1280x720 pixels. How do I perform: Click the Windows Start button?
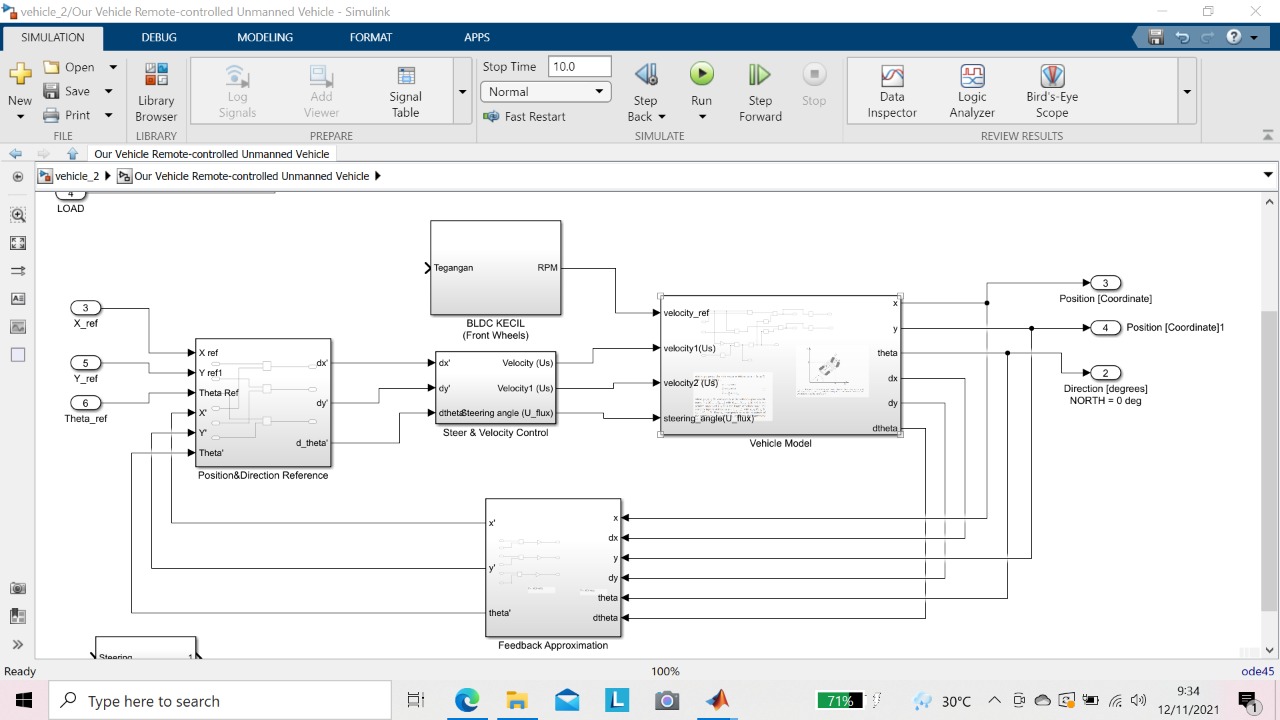(23, 700)
